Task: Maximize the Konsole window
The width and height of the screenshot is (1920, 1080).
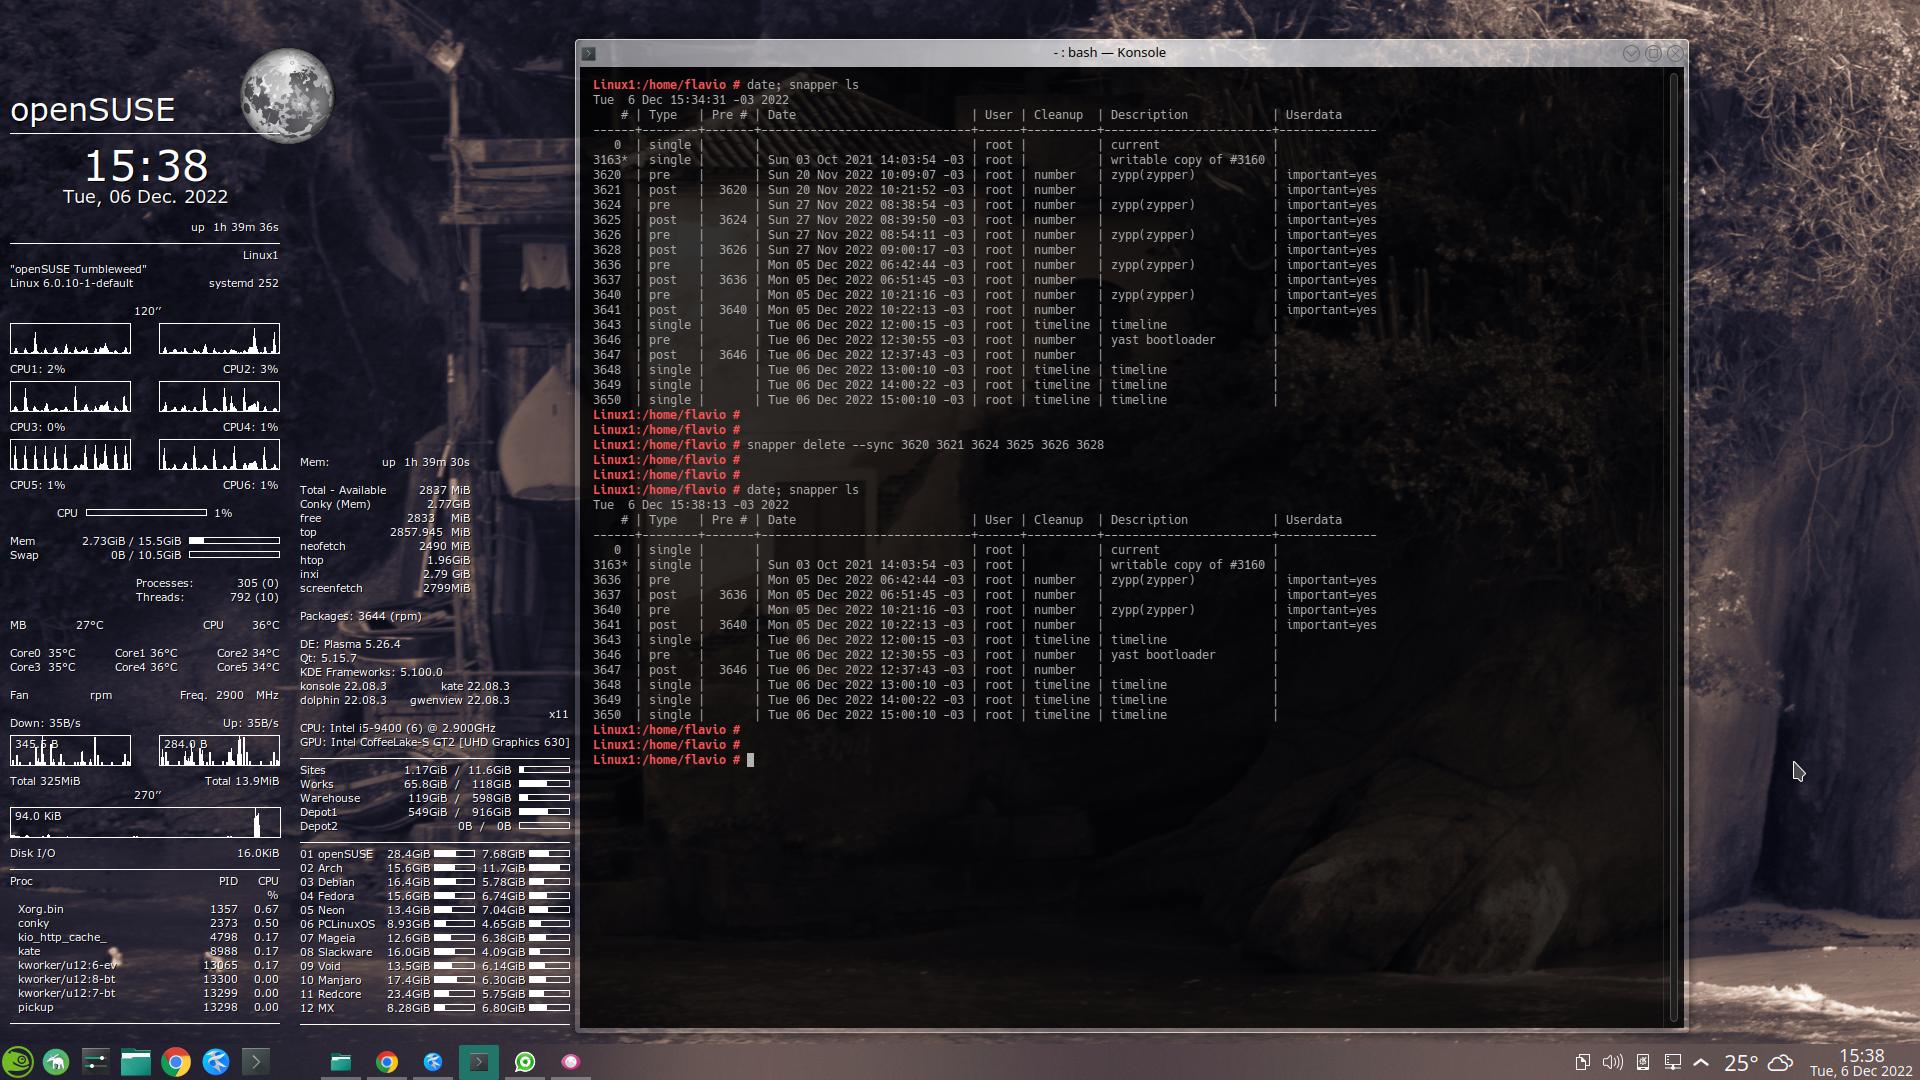Action: click(x=1653, y=53)
